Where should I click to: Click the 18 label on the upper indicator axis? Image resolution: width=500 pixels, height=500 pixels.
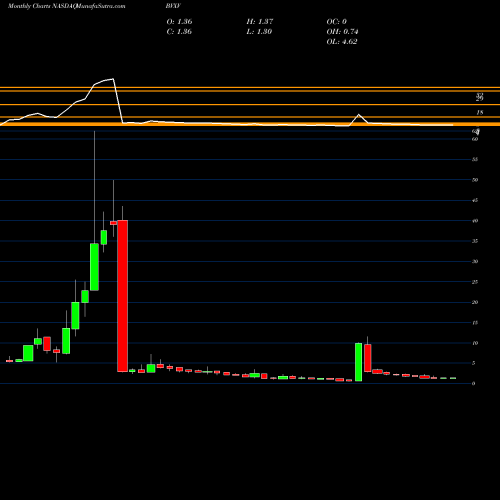480,113
